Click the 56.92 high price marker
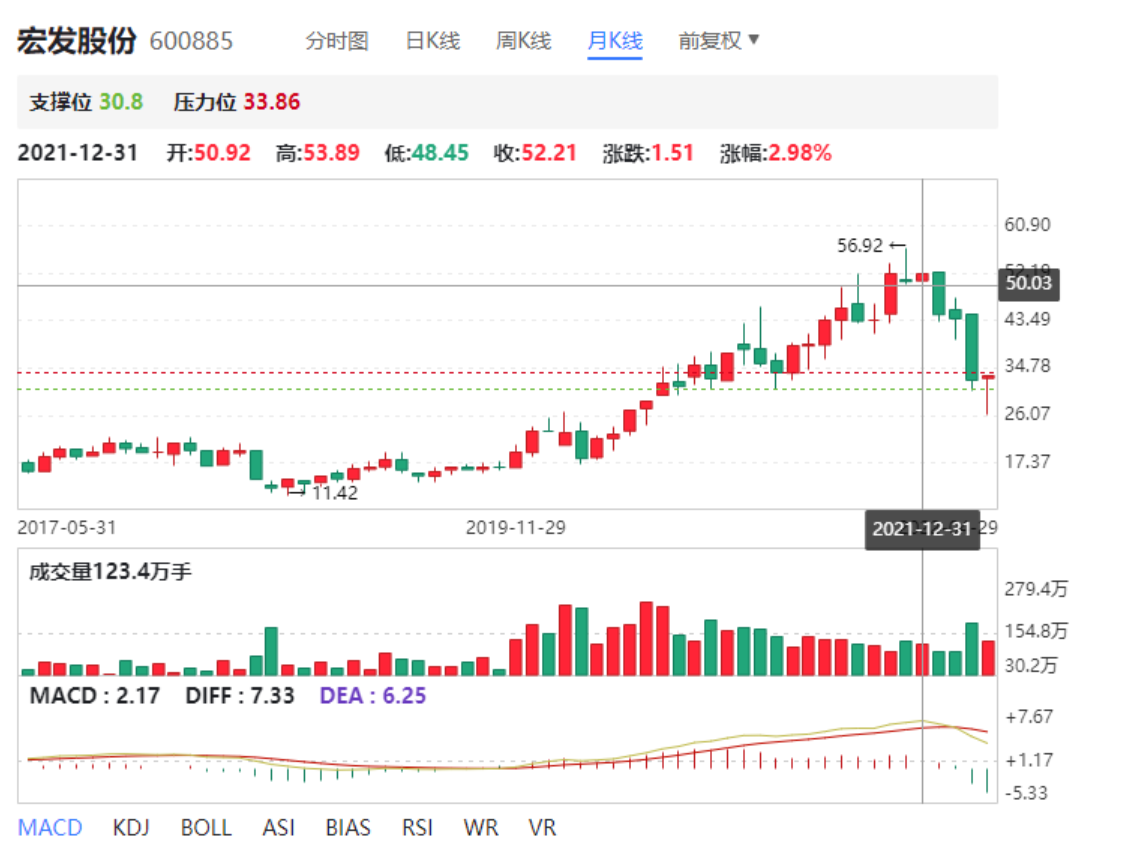Viewport: 1132px width, 846px height. pos(862,245)
